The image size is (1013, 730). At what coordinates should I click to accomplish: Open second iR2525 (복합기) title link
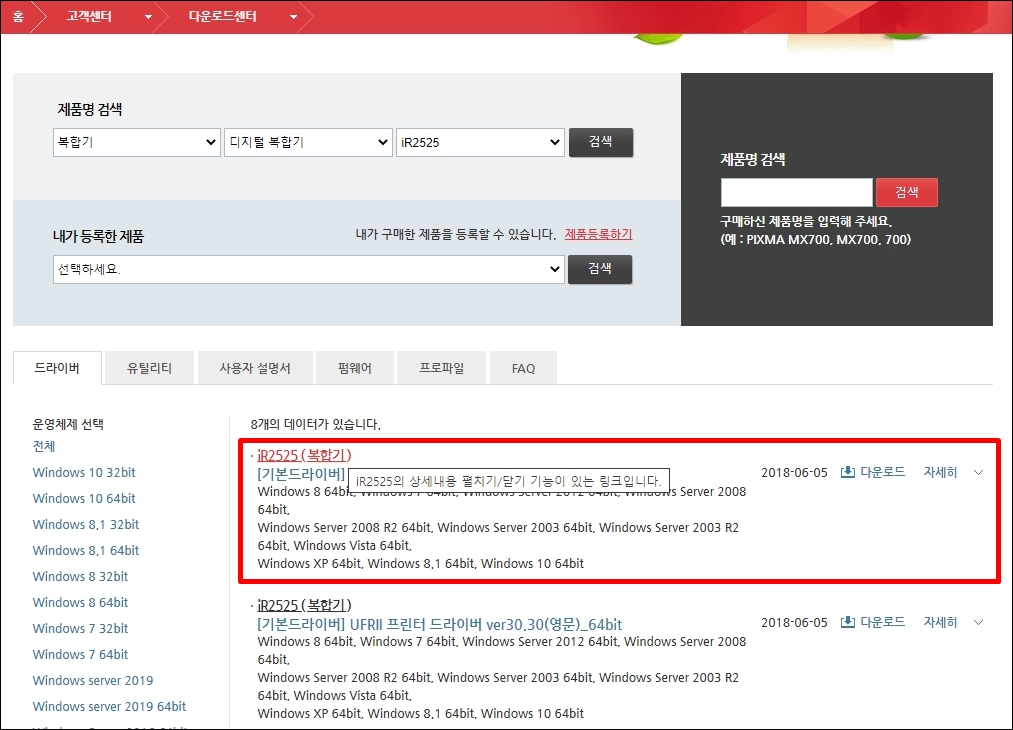[x=304, y=605]
